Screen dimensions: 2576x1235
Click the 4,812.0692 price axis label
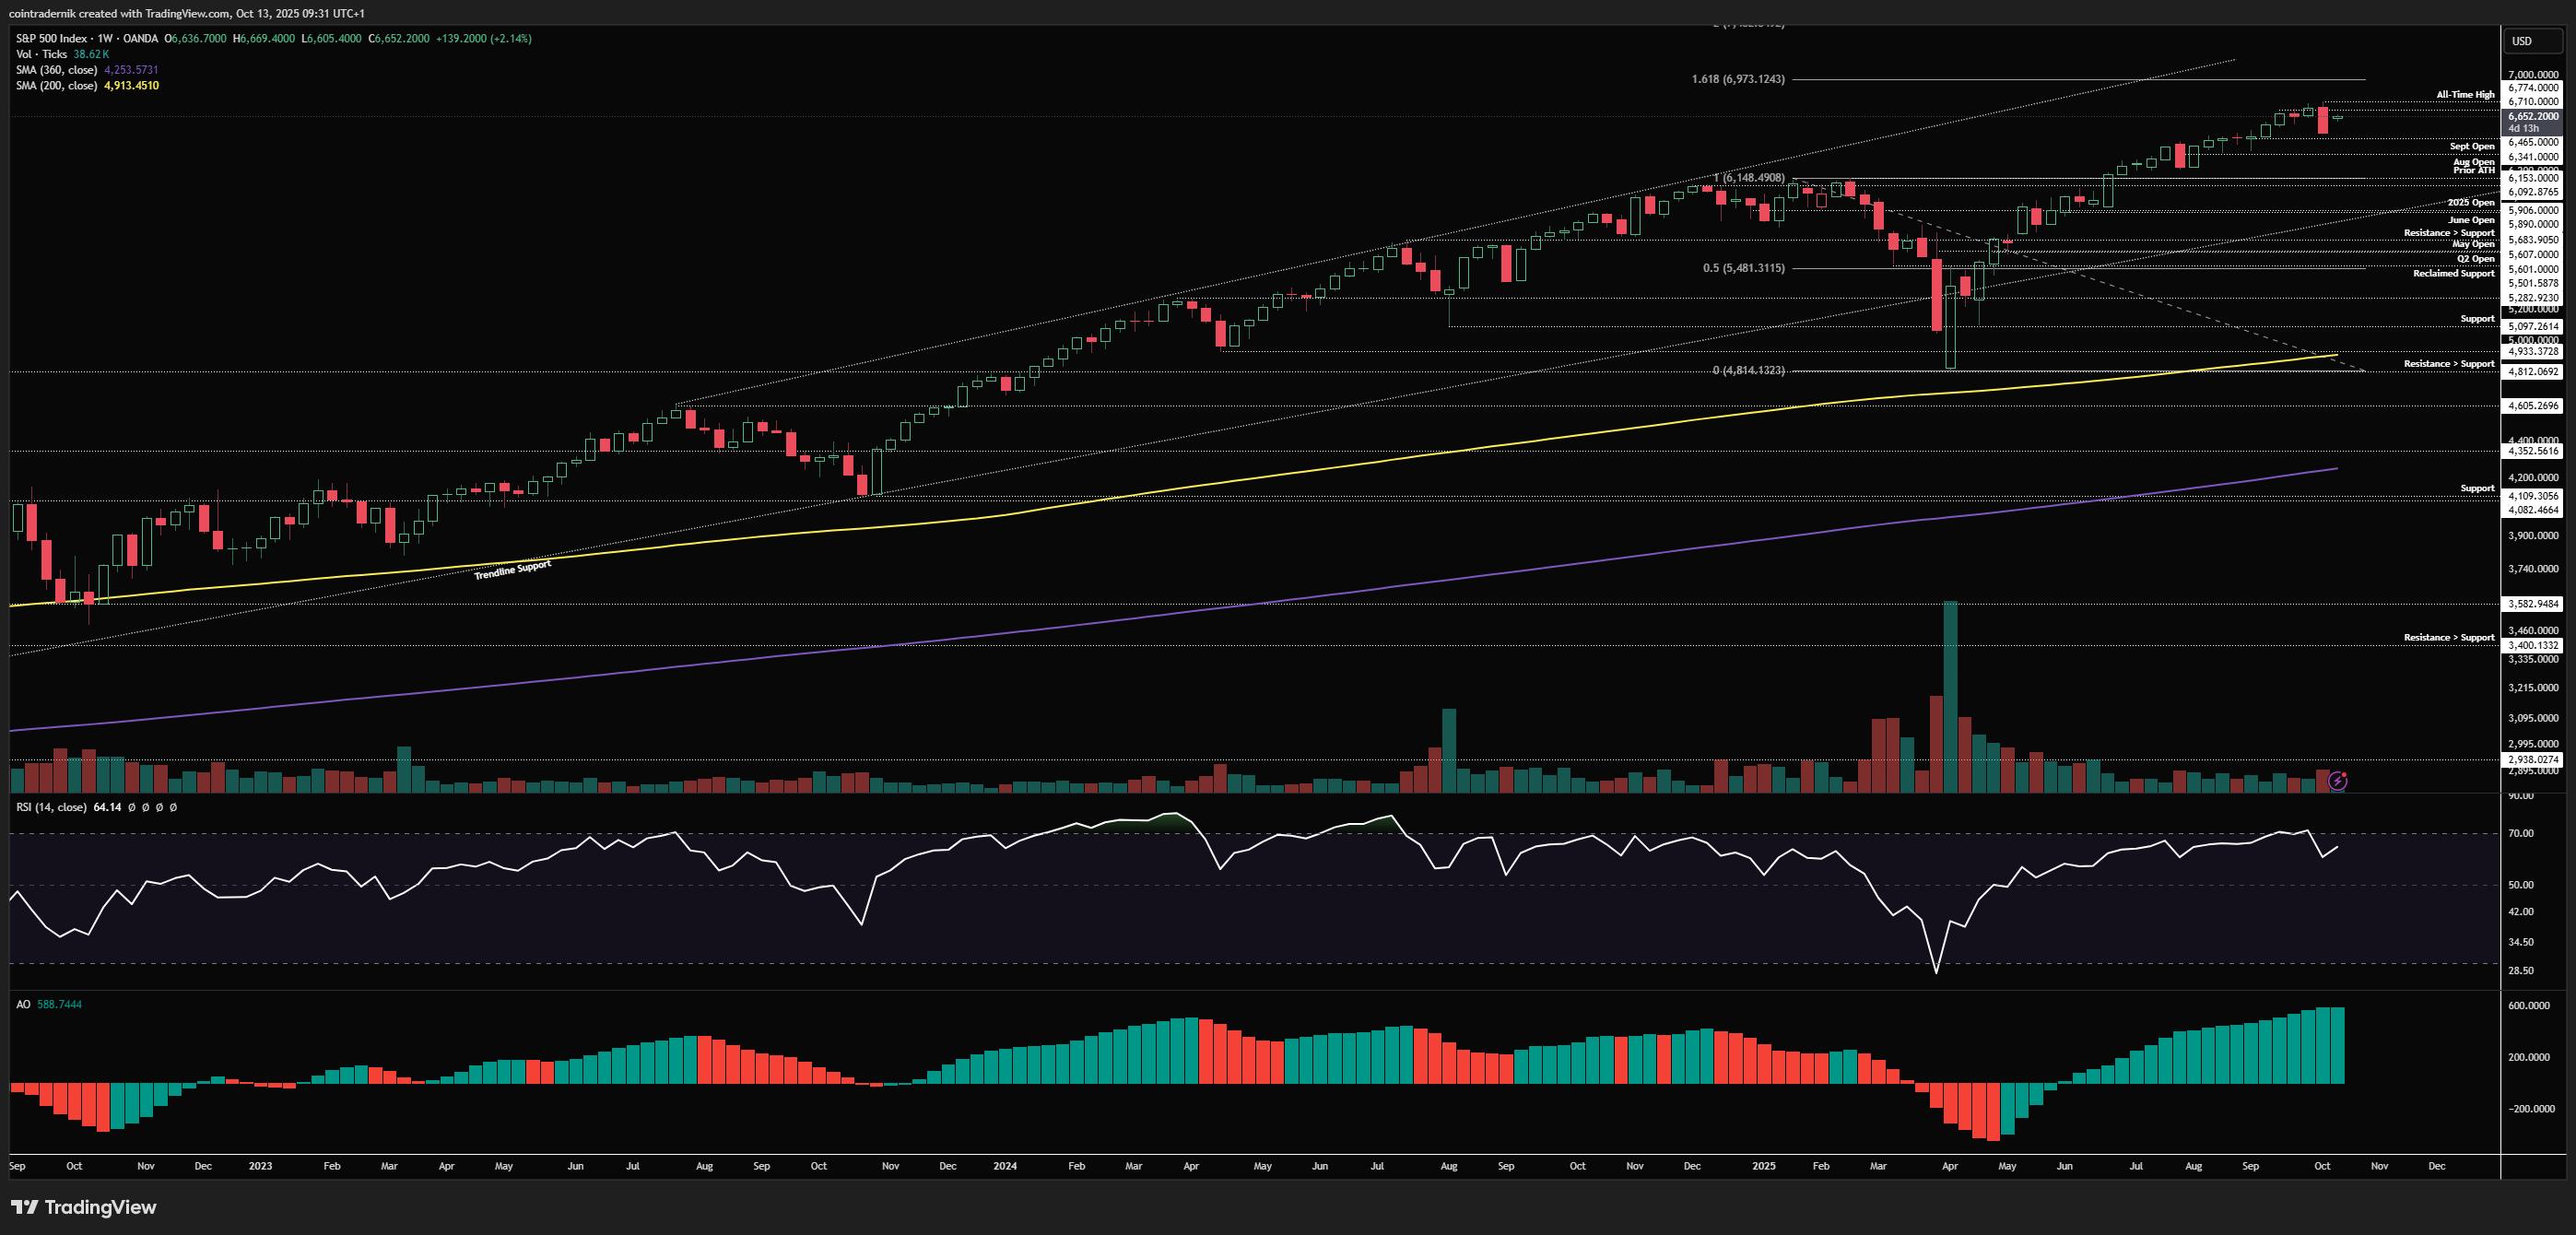point(2533,372)
